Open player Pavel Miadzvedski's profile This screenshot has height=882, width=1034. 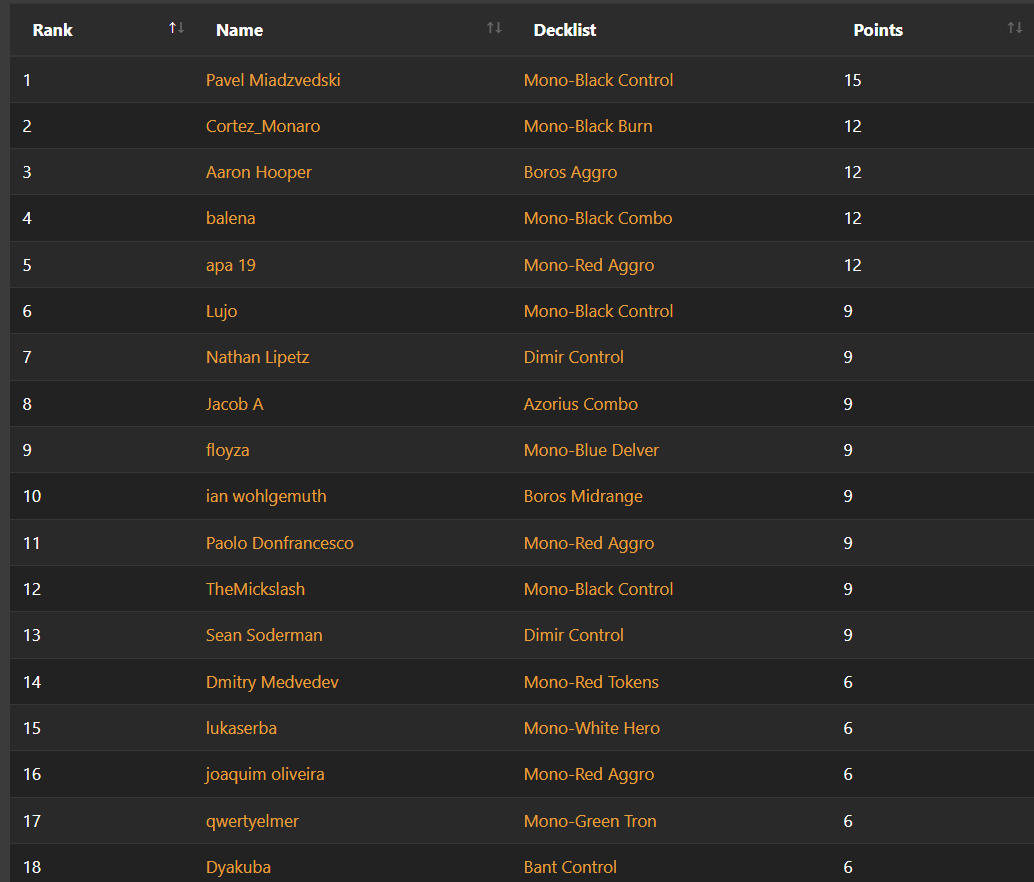[273, 80]
